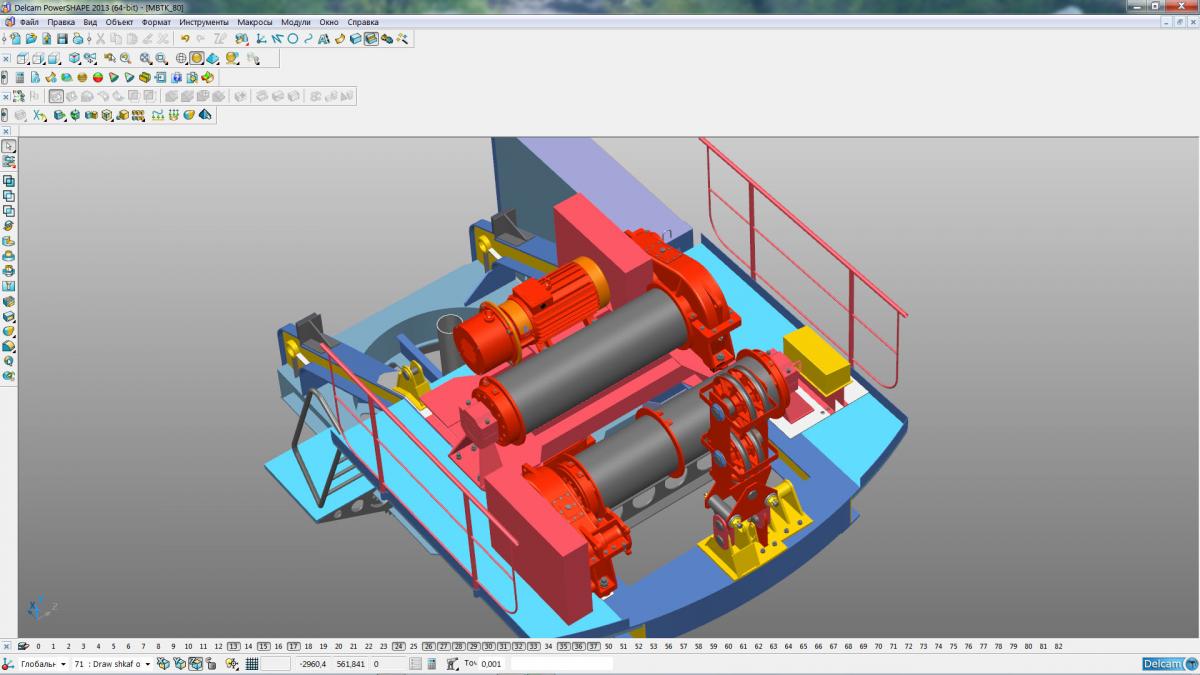Click the Wizard magic wand icon

click(402, 39)
